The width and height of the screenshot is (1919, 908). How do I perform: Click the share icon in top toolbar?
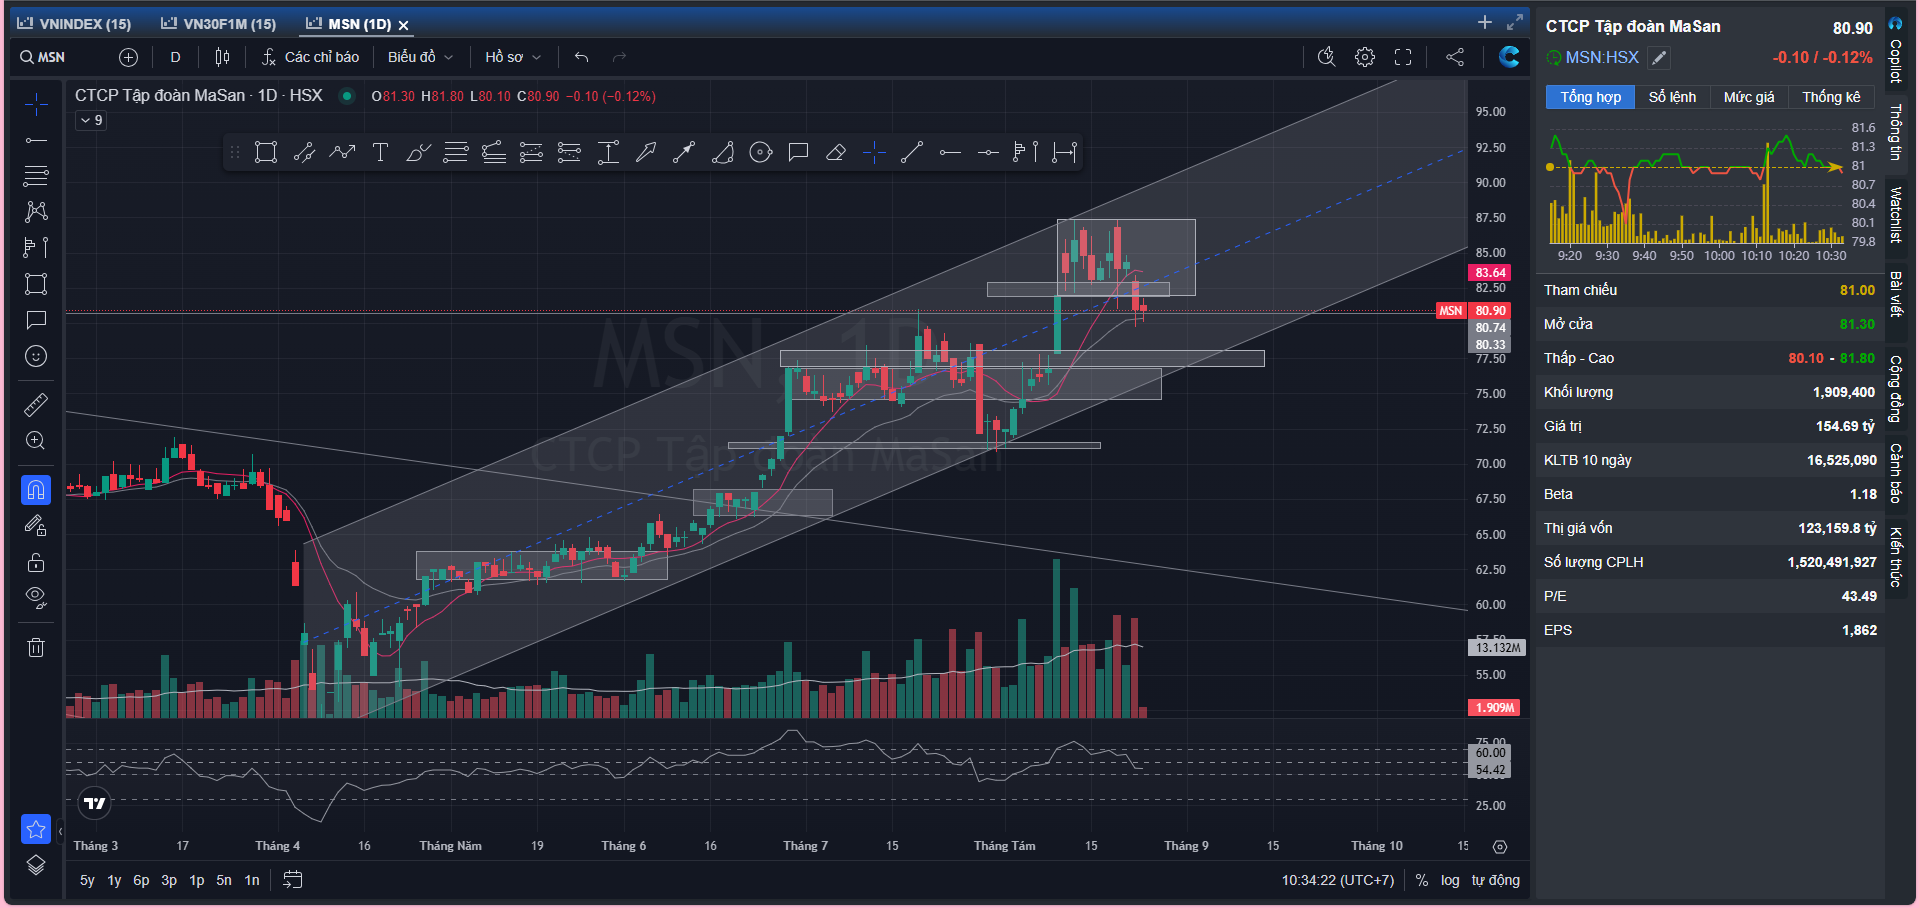click(1455, 57)
